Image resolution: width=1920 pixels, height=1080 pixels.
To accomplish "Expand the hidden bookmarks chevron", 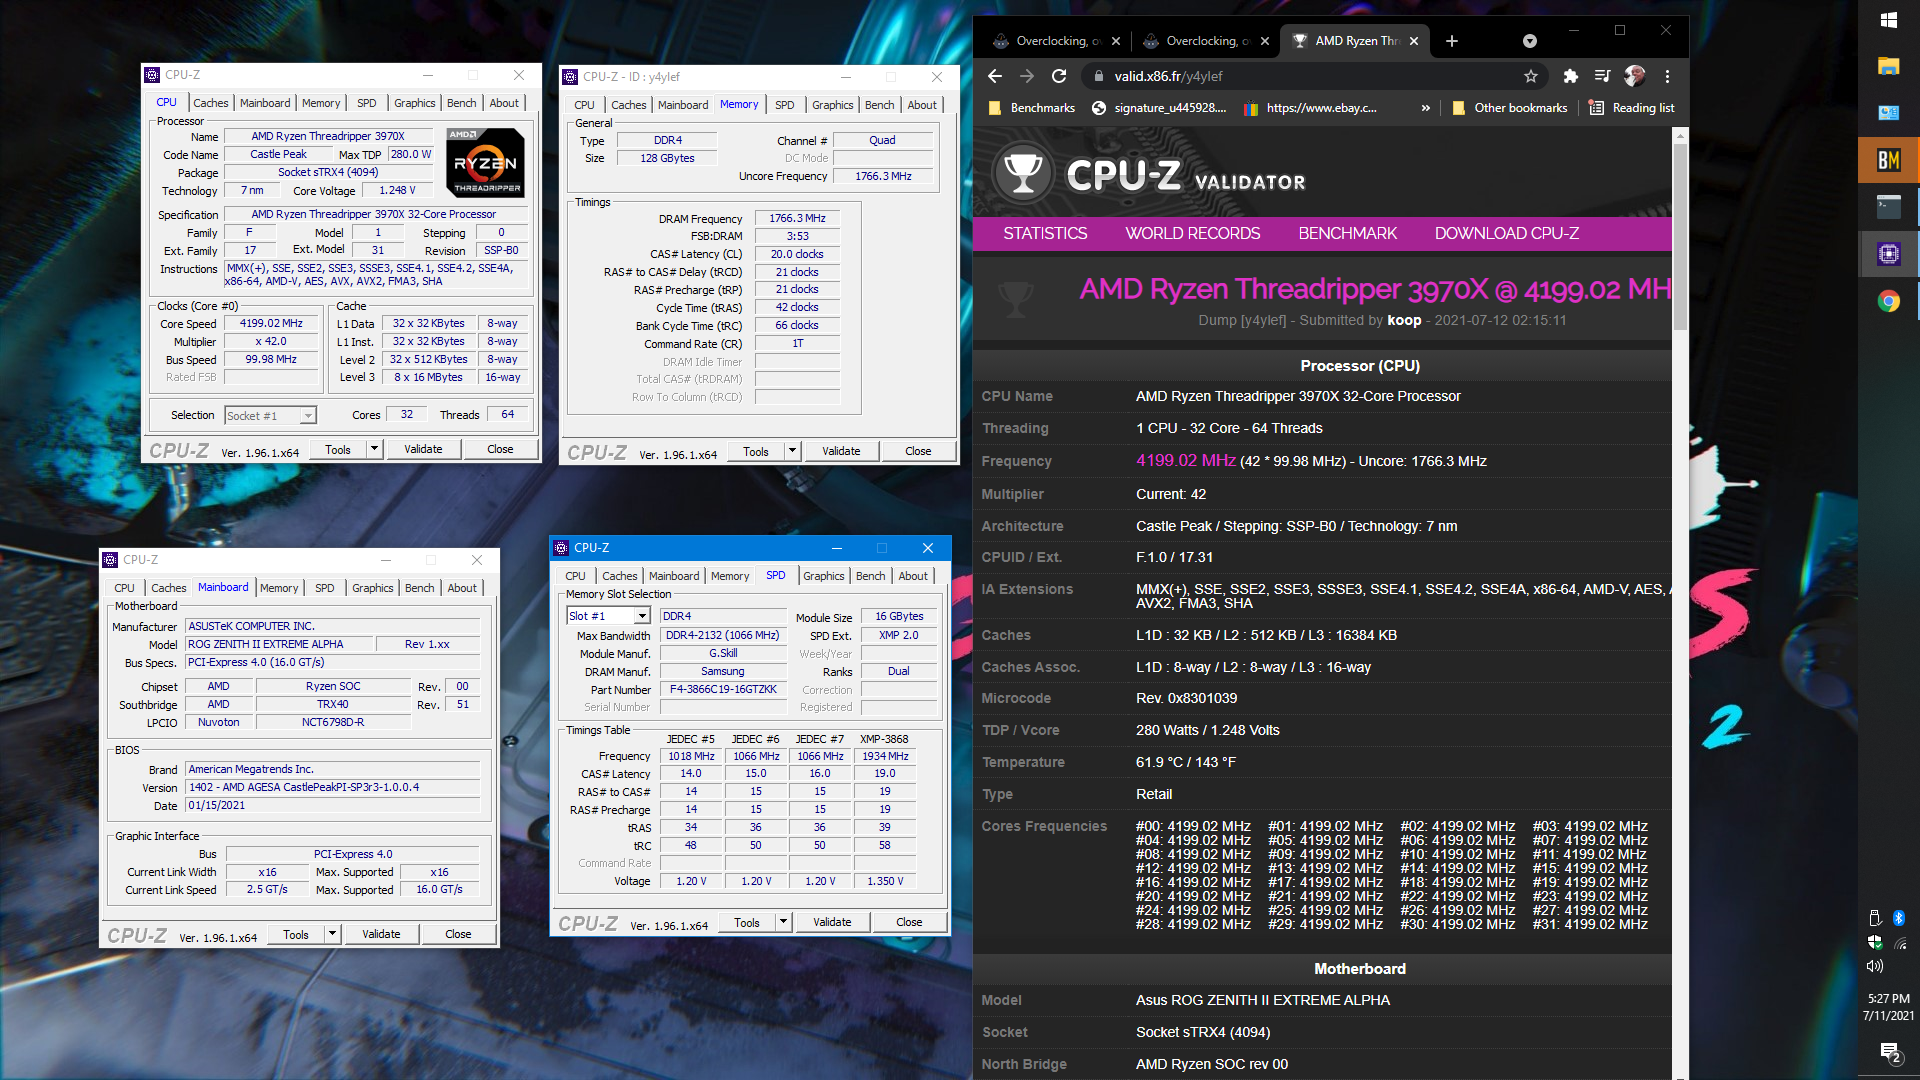I will tap(1425, 108).
